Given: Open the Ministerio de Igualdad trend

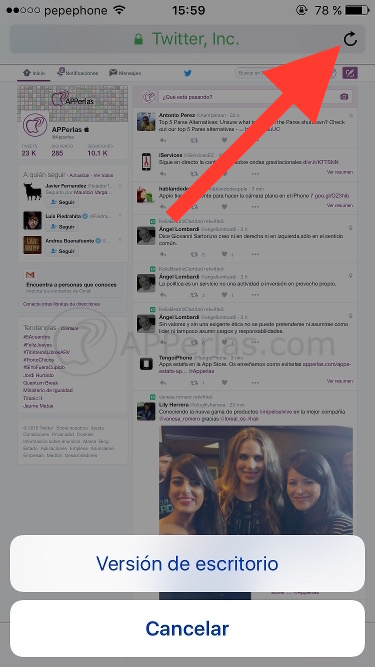Looking at the screenshot, I should click(48, 390).
